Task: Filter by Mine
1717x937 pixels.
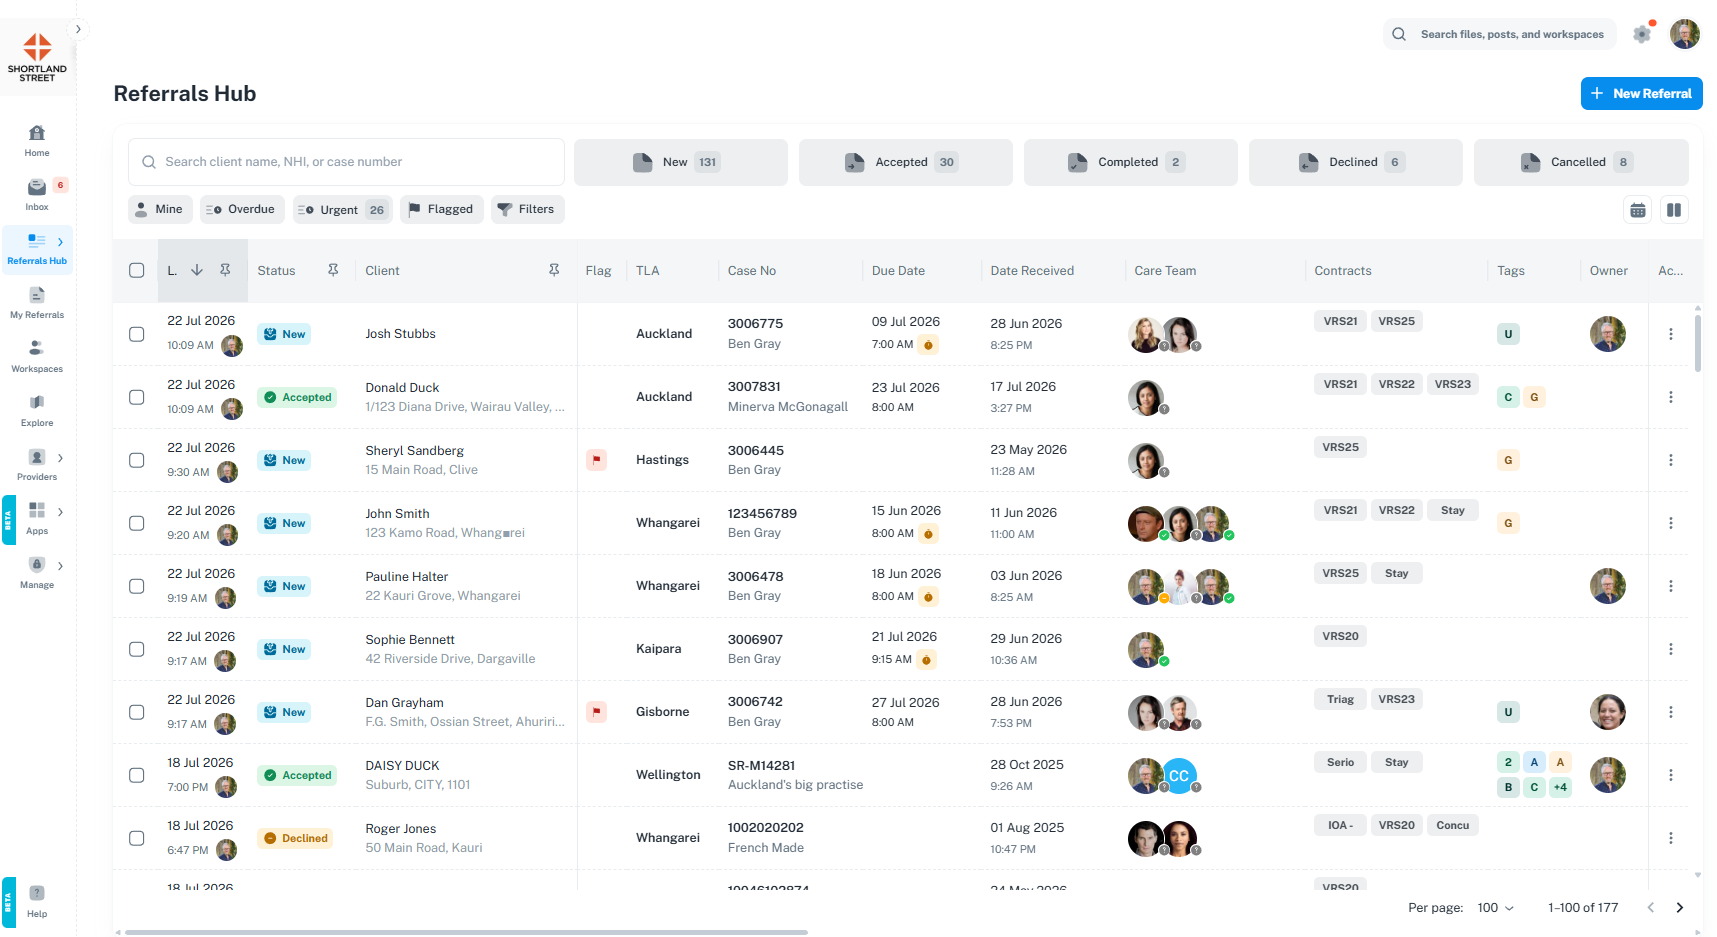Action: [160, 209]
